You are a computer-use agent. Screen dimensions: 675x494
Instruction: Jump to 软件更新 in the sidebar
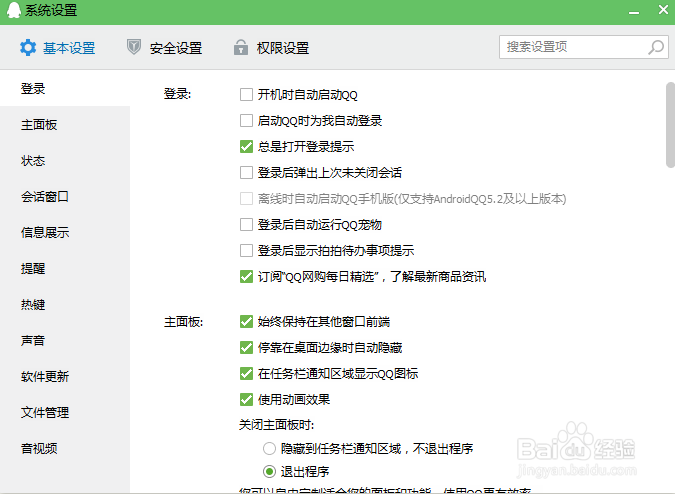[x=65, y=377]
